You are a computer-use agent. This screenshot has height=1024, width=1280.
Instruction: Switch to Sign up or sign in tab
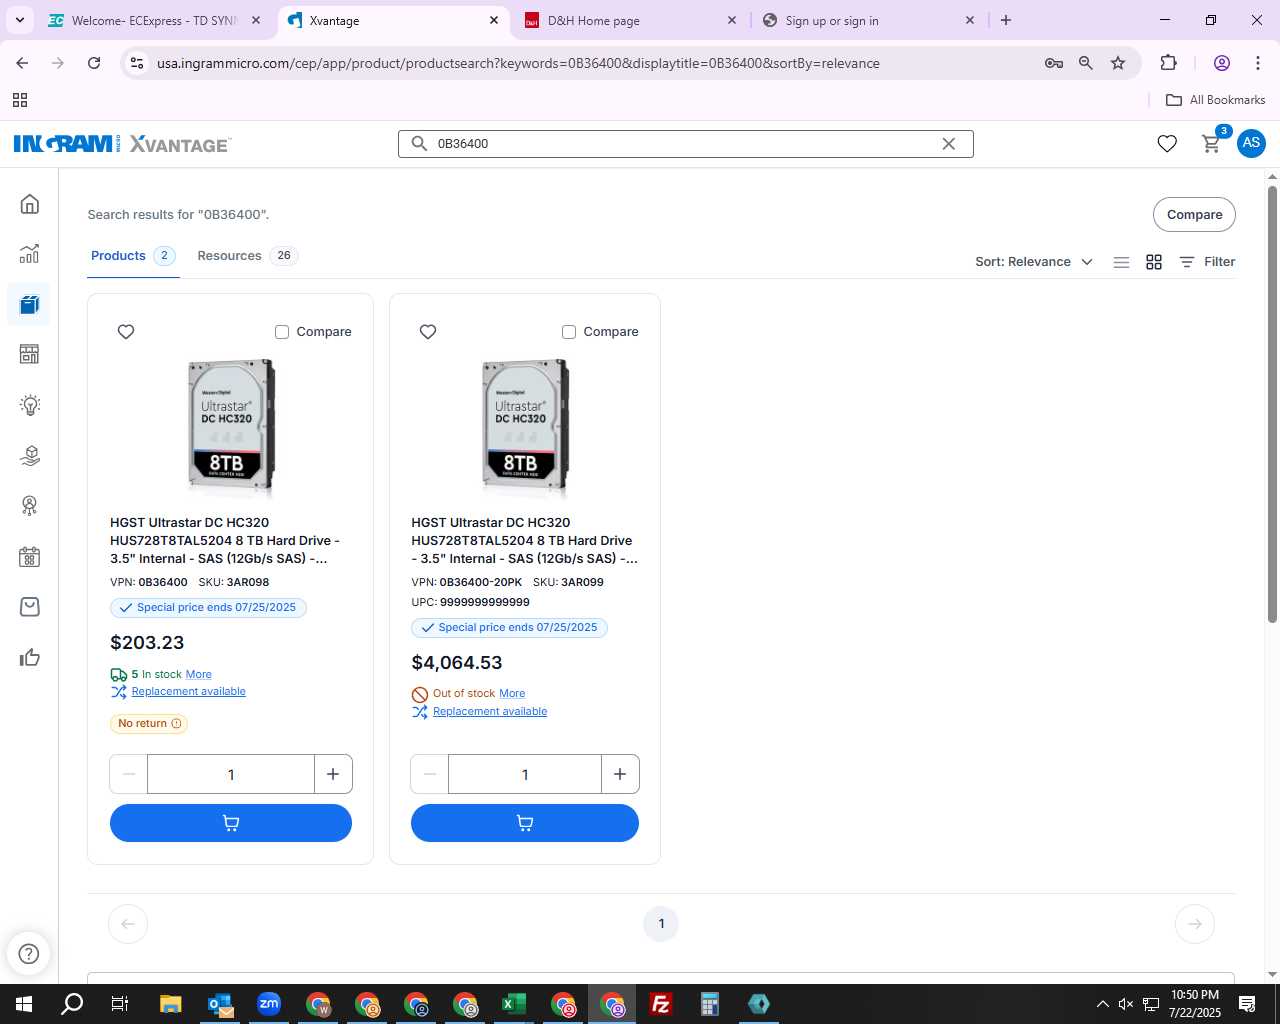pos(869,20)
